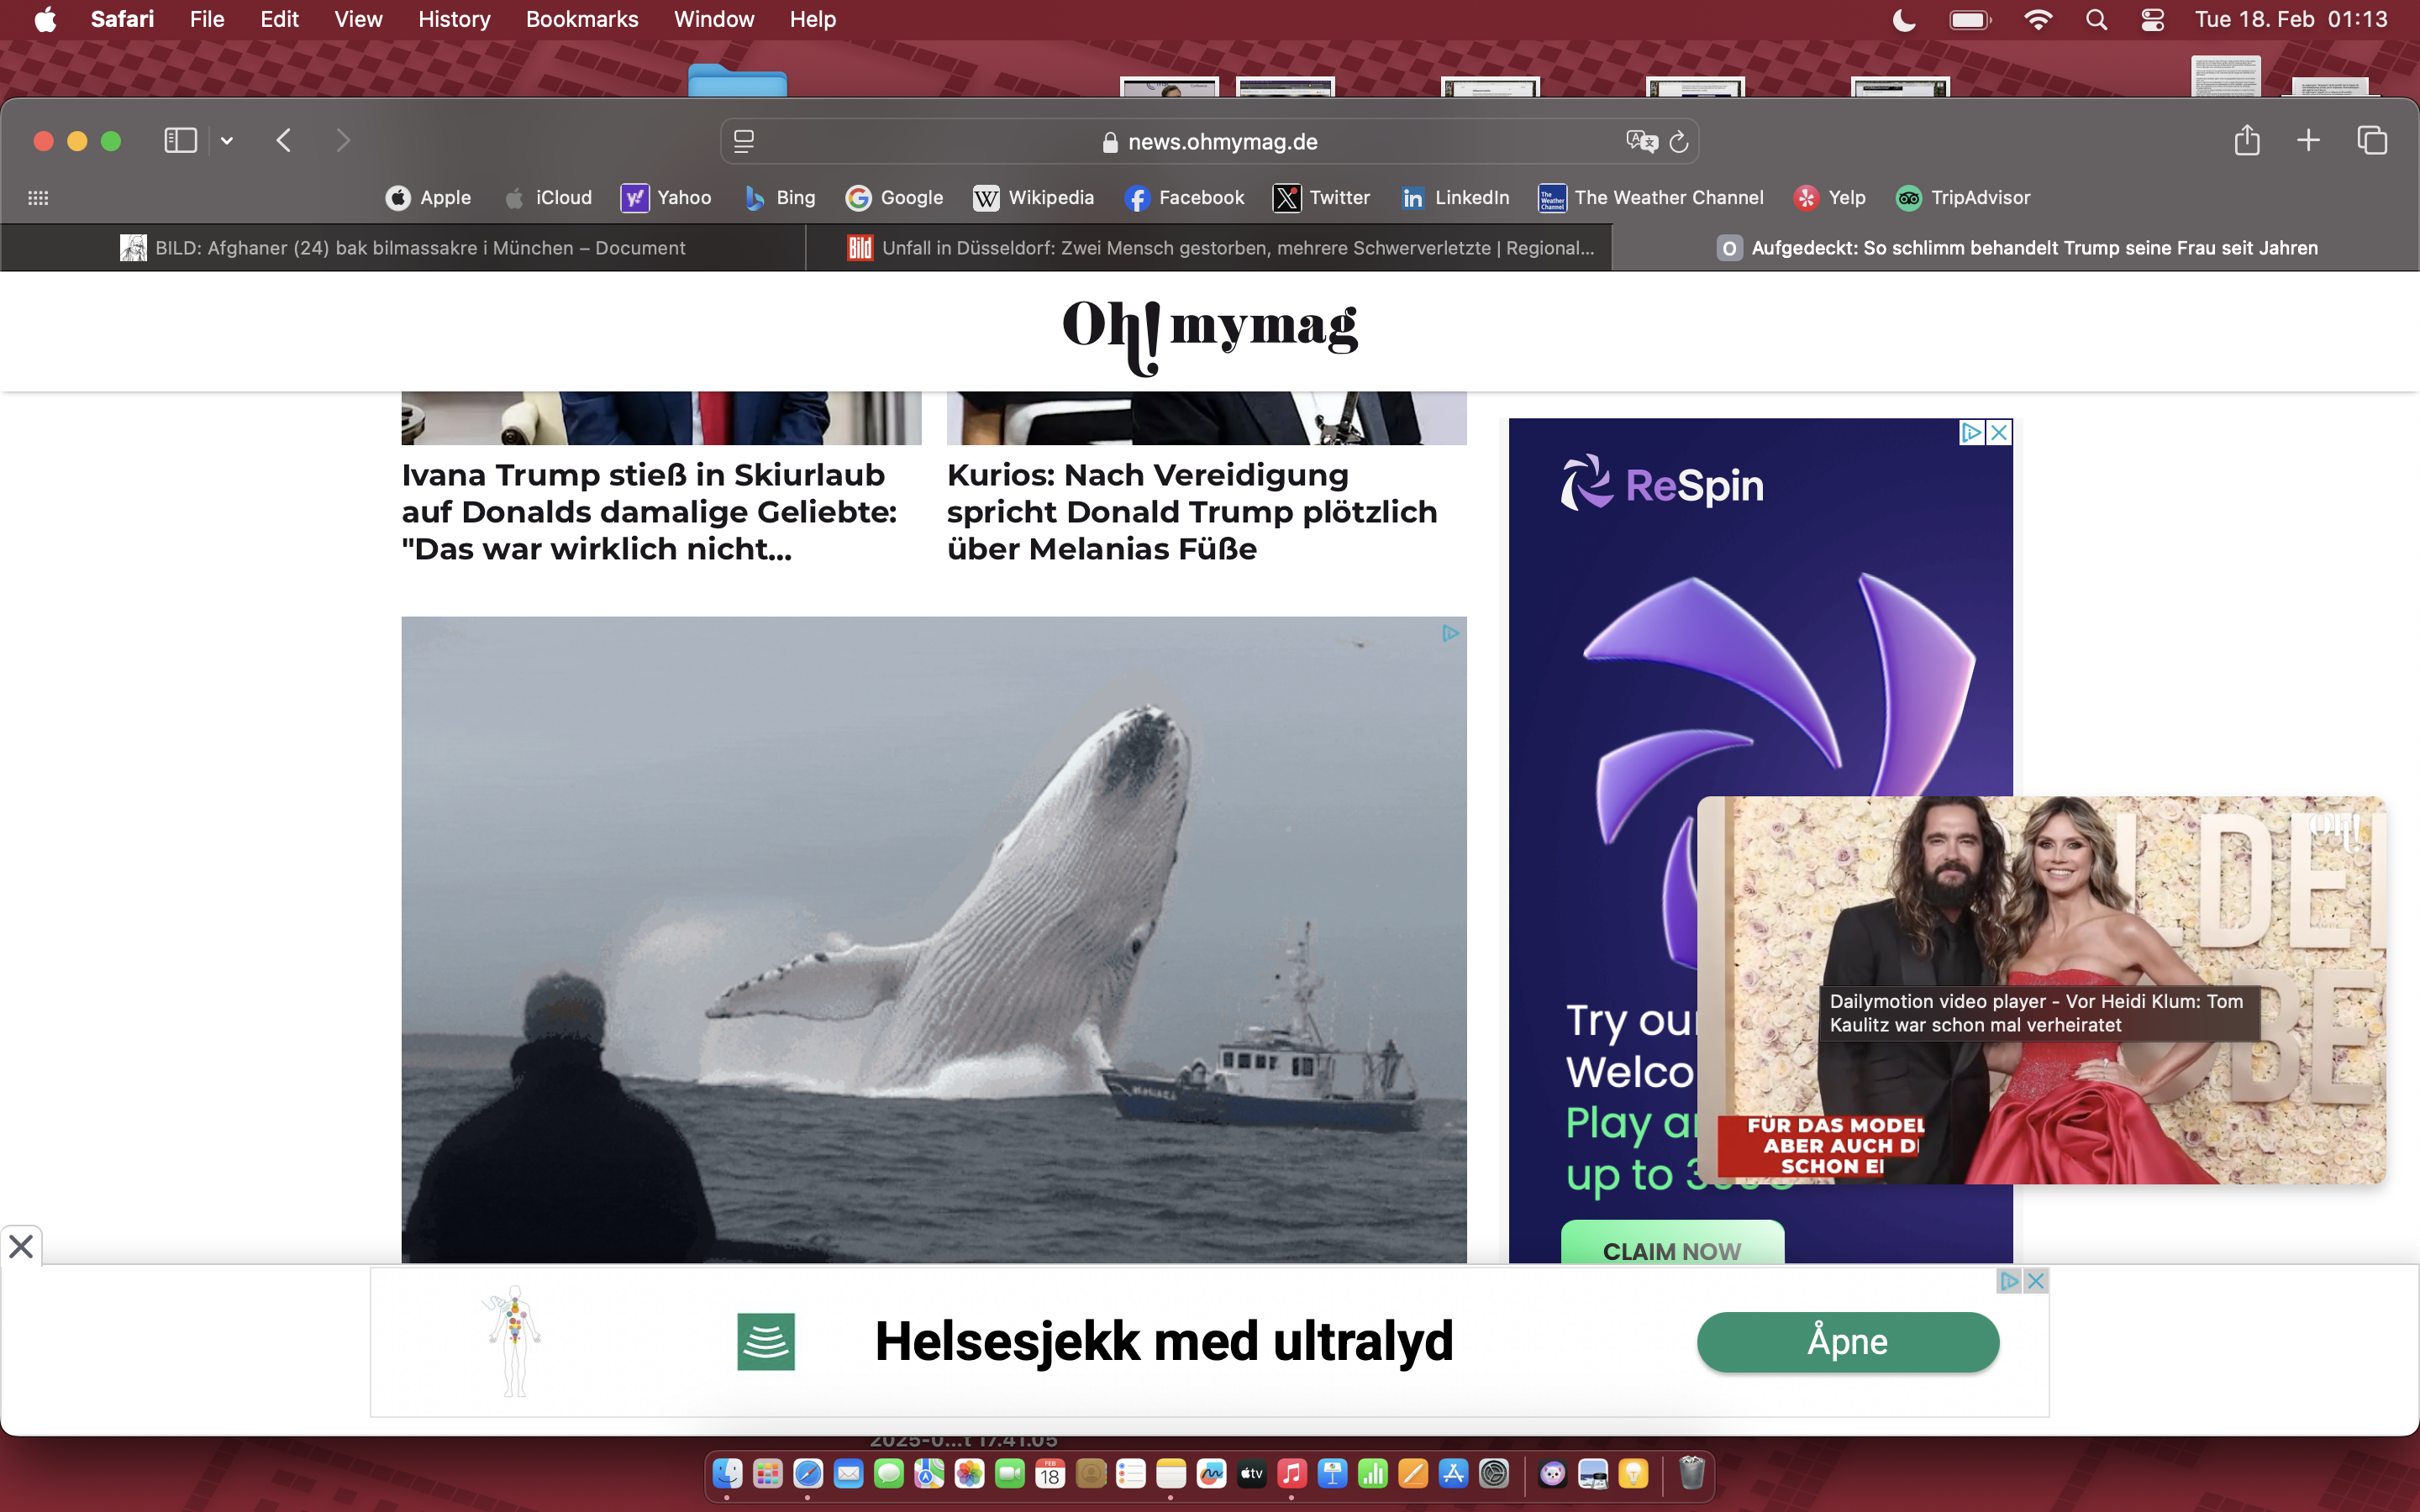Click the Åpne button in bottom ad
This screenshot has height=1512, width=2420.
pos(1848,1342)
